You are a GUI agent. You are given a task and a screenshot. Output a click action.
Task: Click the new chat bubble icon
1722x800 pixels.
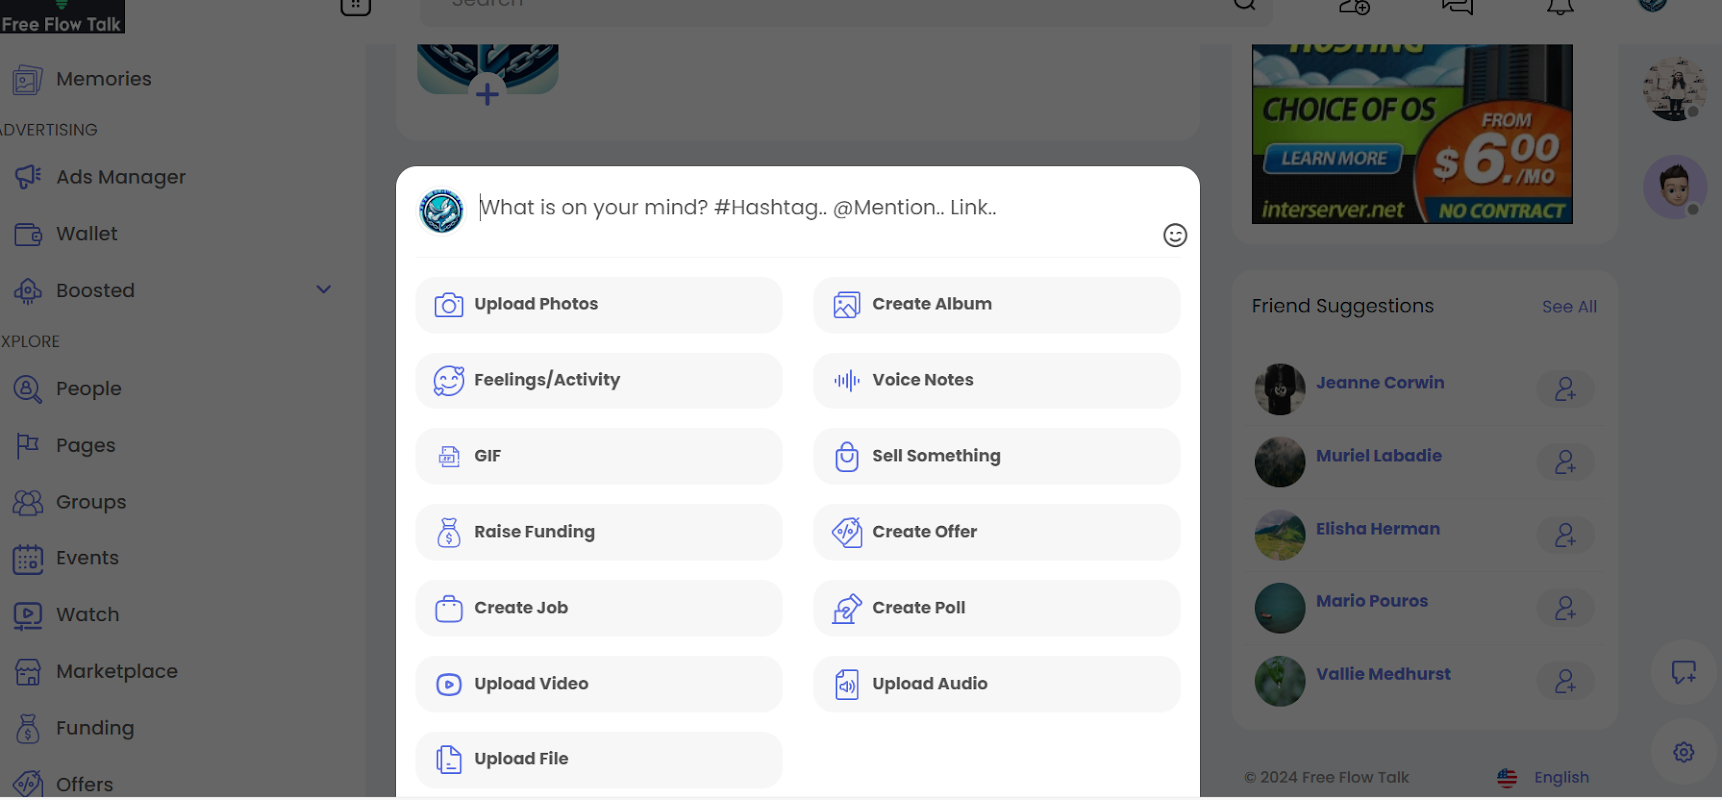(1684, 672)
